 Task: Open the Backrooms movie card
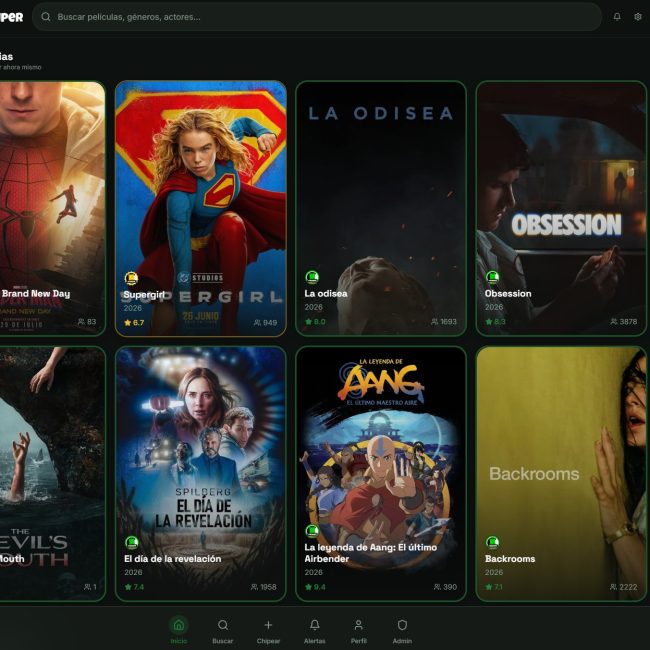[x=561, y=474]
